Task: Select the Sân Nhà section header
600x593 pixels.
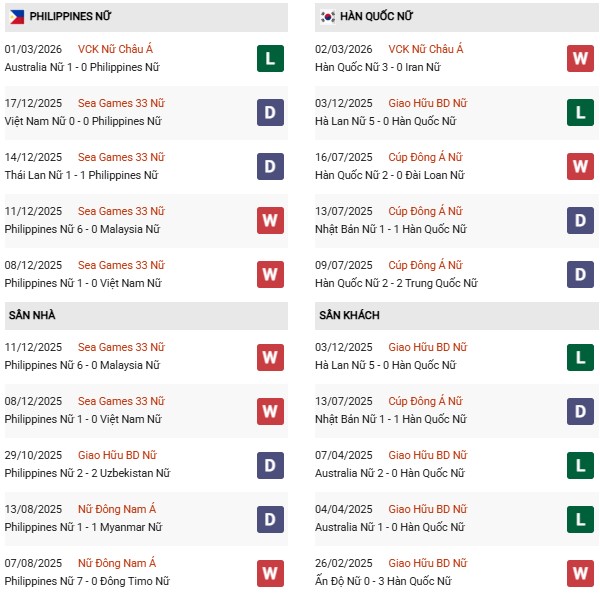Action: pyautogui.click(x=33, y=315)
